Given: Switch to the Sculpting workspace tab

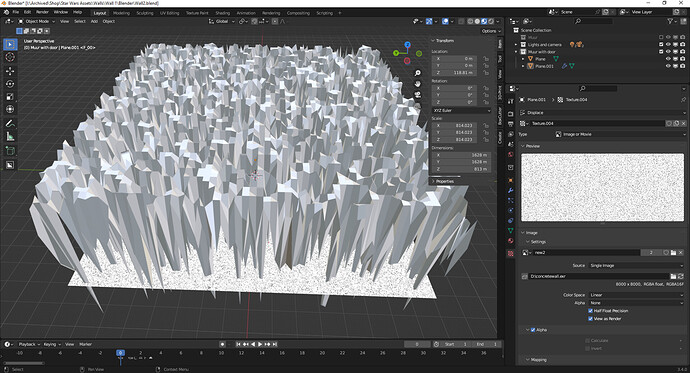Looking at the screenshot, I should pyautogui.click(x=145, y=13).
